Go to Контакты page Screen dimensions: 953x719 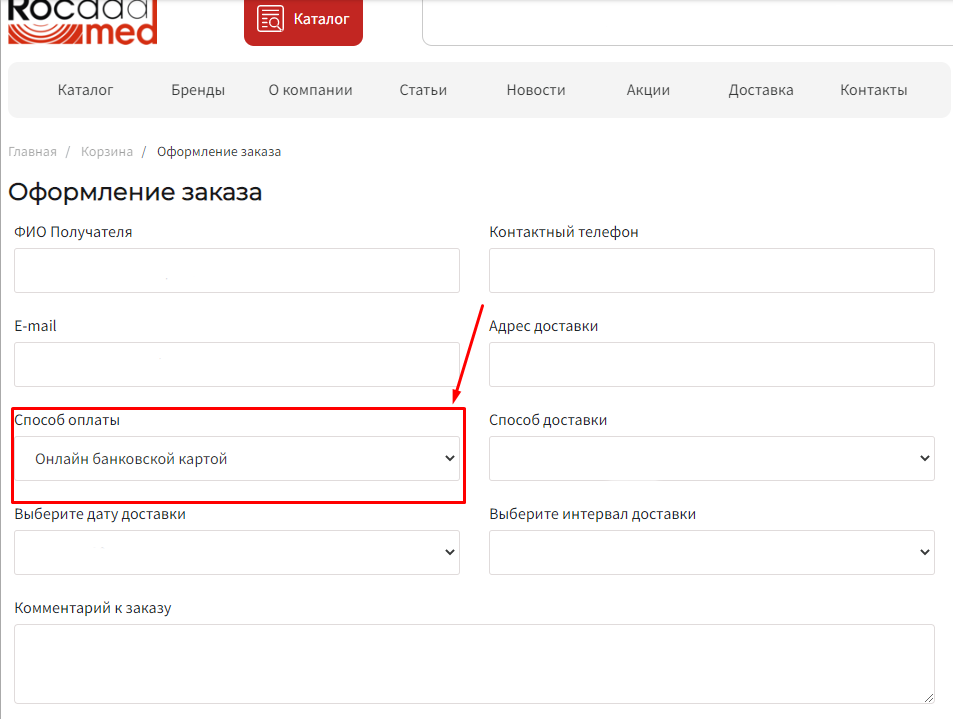pyautogui.click(x=874, y=90)
